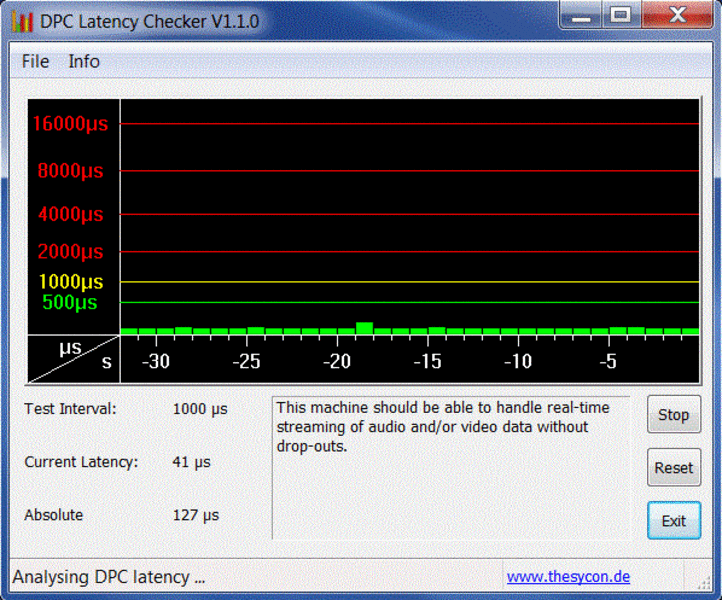The image size is (722, 600).
Task: Click the Exit button
Action: tap(674, 521)
